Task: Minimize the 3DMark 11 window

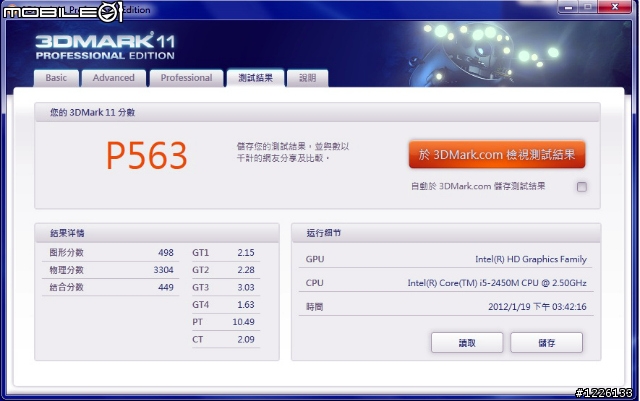Action: click(569, 7)
